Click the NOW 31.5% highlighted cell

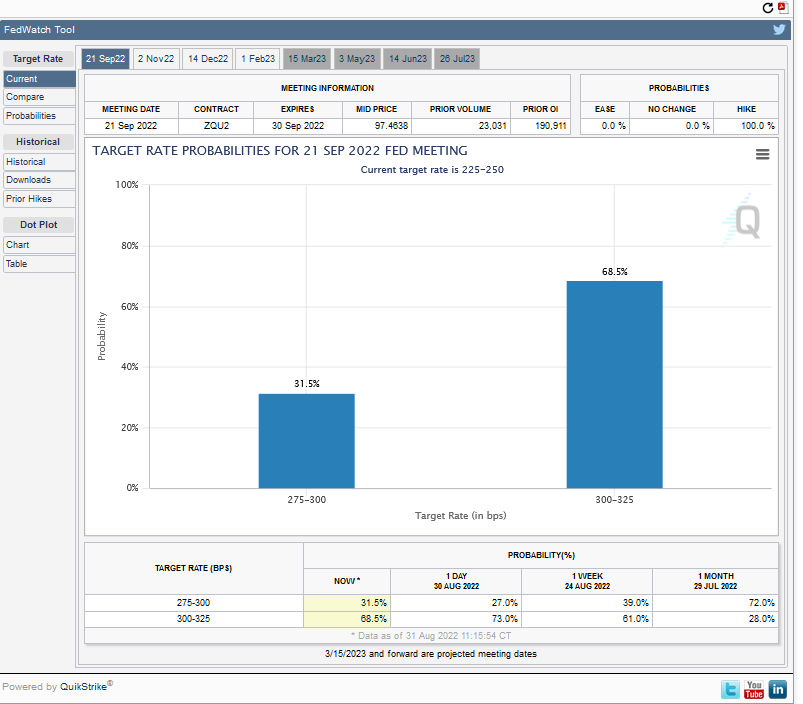tap(347, 603)
